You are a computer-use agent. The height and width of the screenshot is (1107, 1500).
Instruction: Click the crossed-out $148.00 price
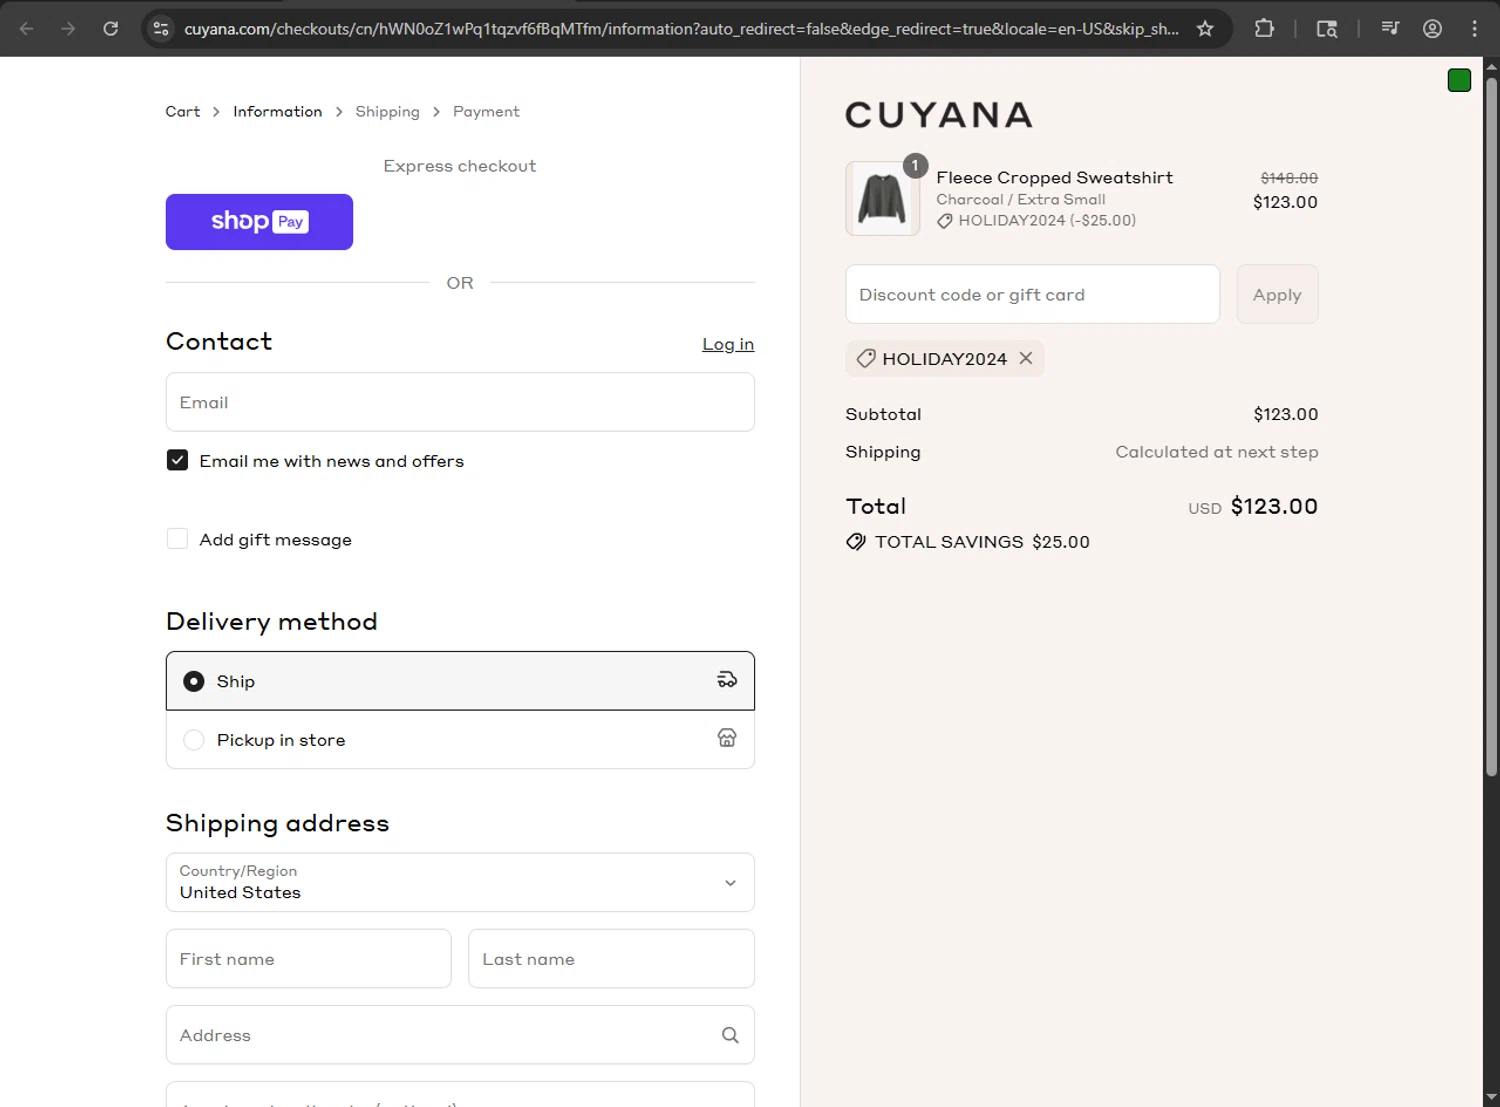(x=1289, y=178)
